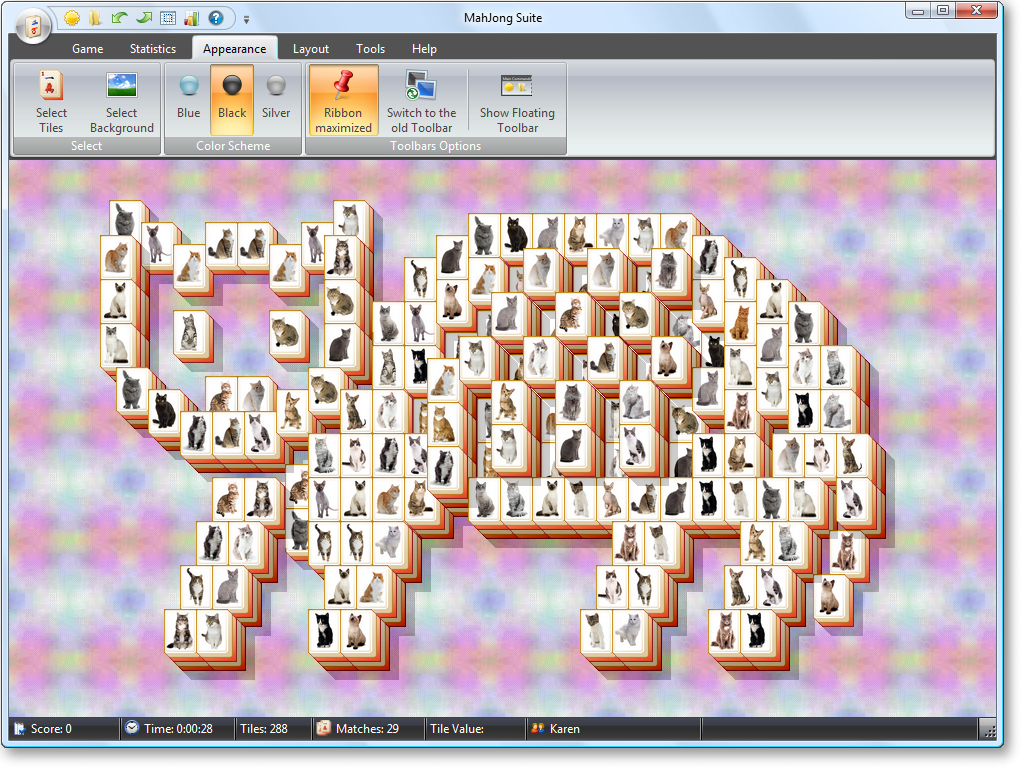
Task: Open the Tools ribbon tab
Action: pyautogui.click(x=370, y=49)
